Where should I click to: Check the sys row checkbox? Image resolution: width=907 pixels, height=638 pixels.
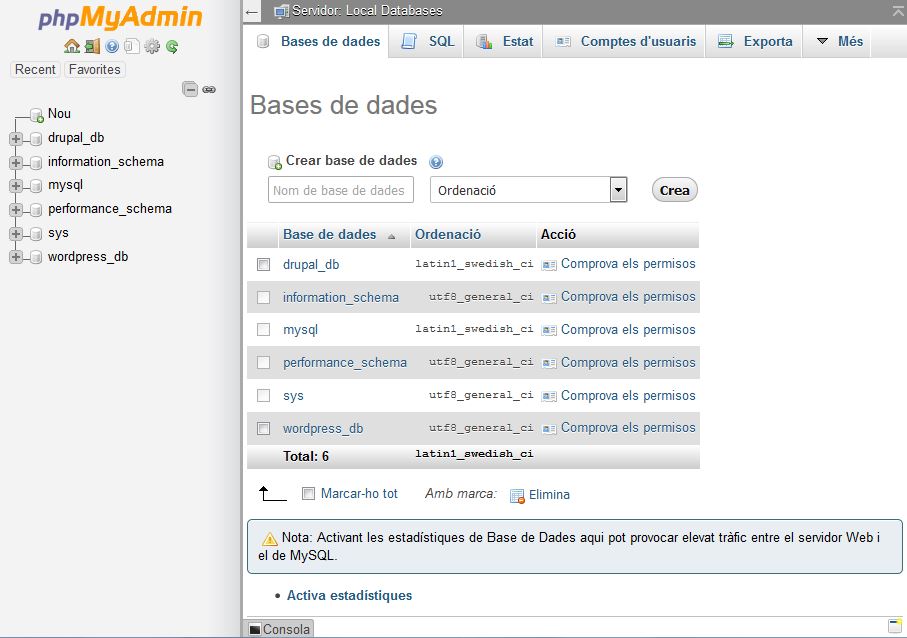point(264,396)
